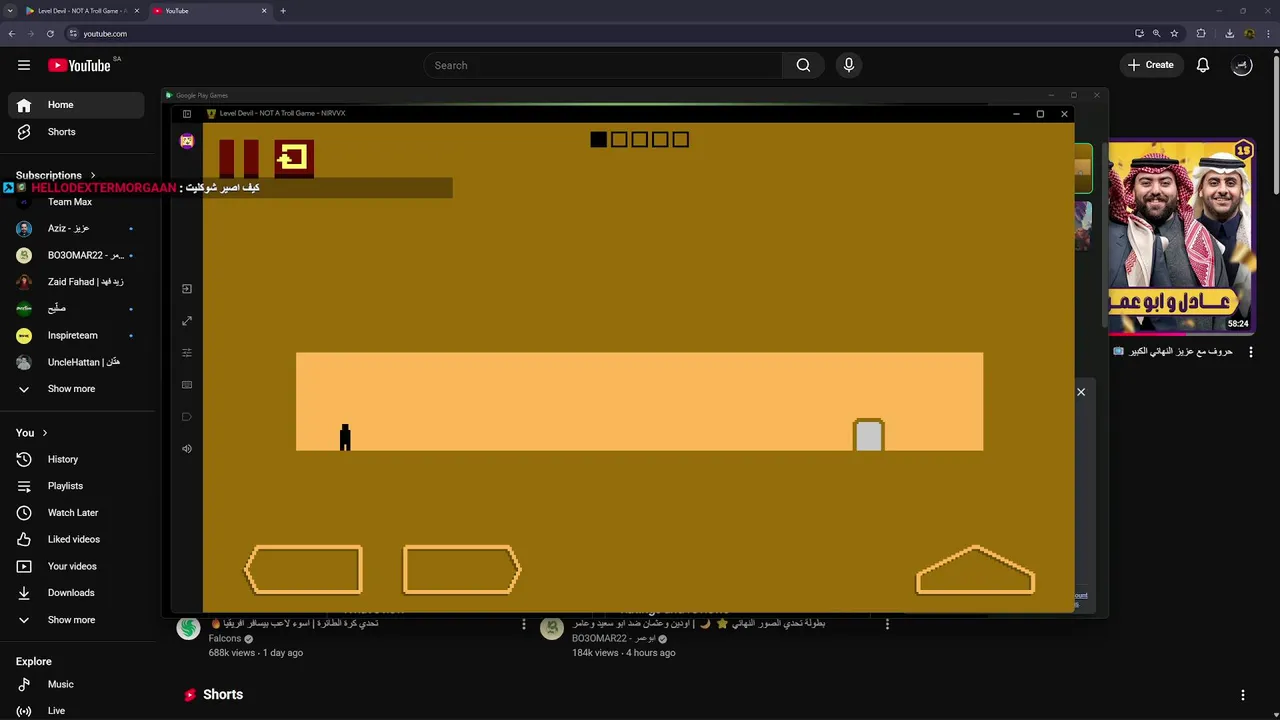Open keyboard mapping icon in game sidebar
Viewport: 1280px width, 720px height.
[x=187, y=385]
